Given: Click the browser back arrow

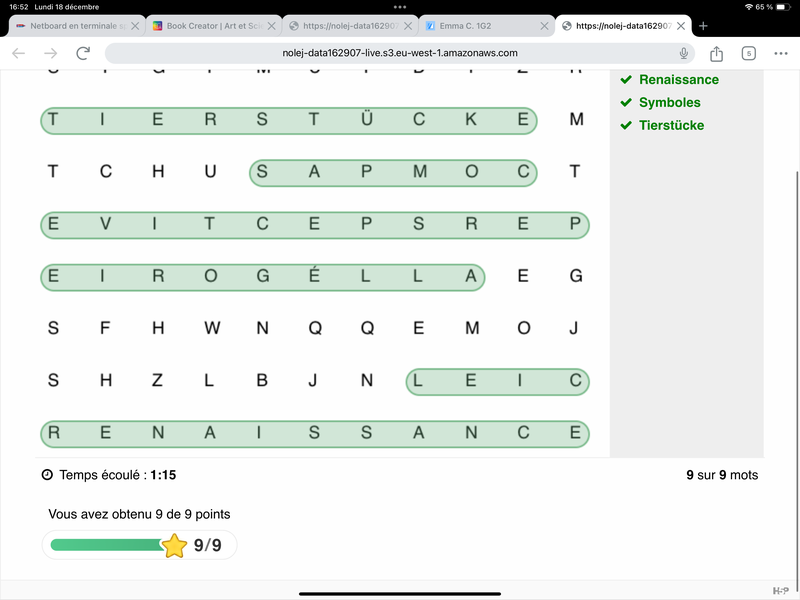Looking at the screenshot, I should pyautogui.click(x=19, y=53).
